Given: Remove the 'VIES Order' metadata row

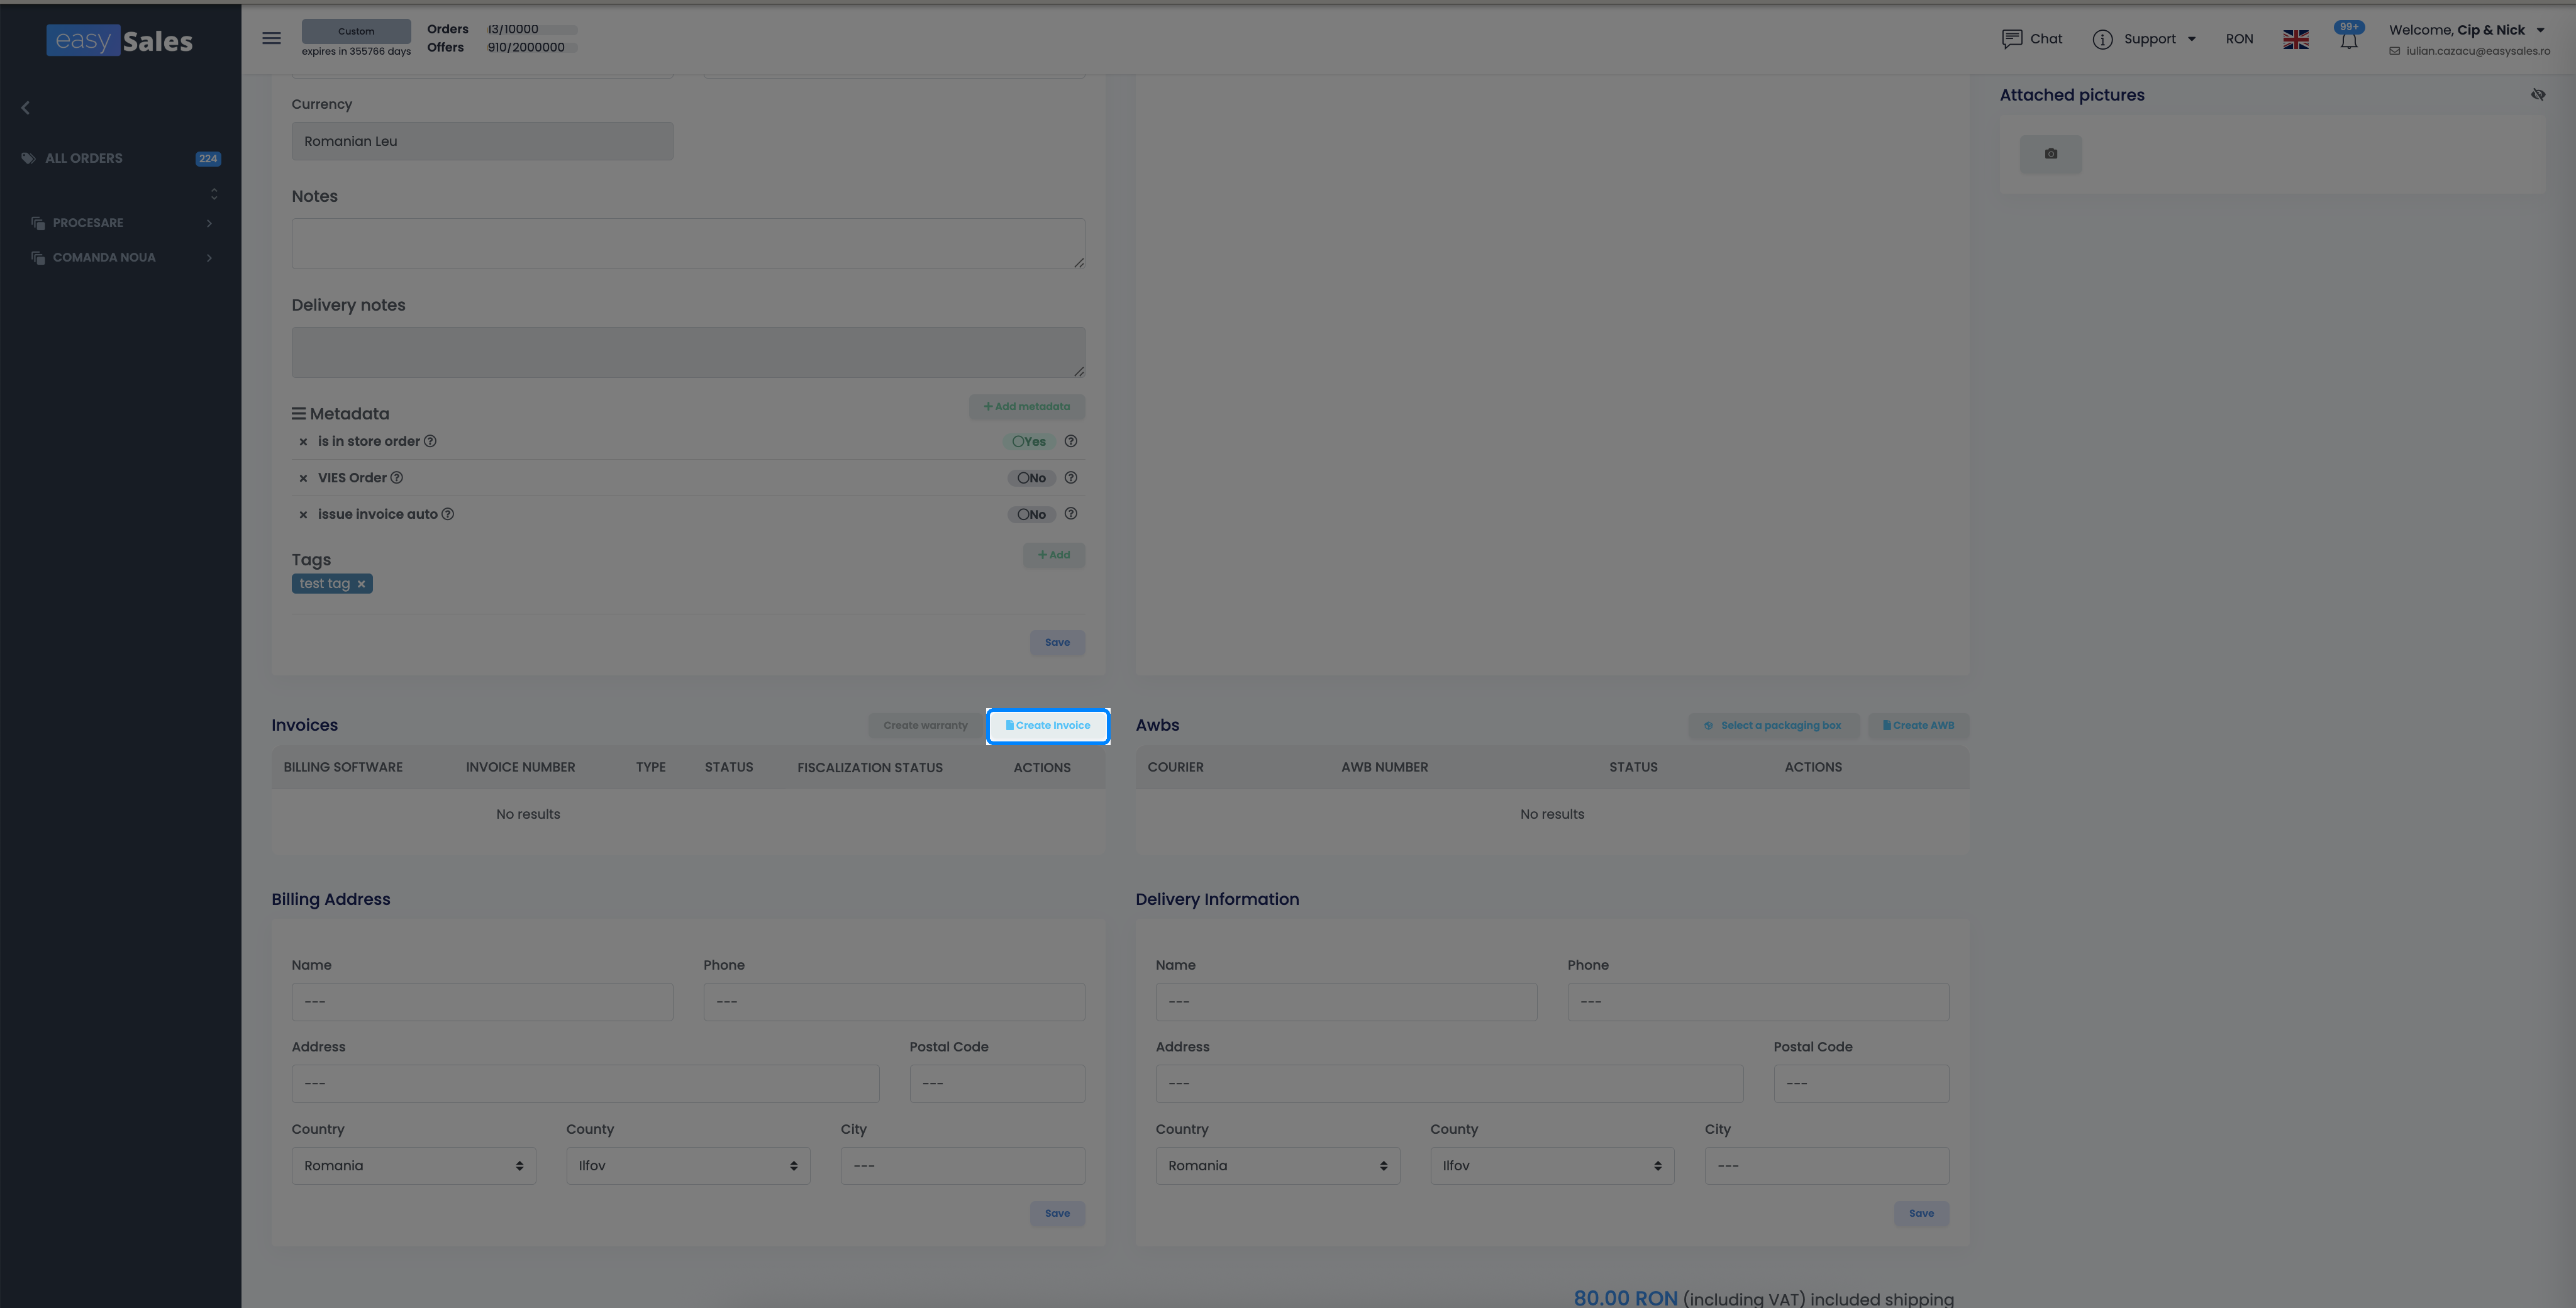Looking at the screenshot, I should click(303, 478).
